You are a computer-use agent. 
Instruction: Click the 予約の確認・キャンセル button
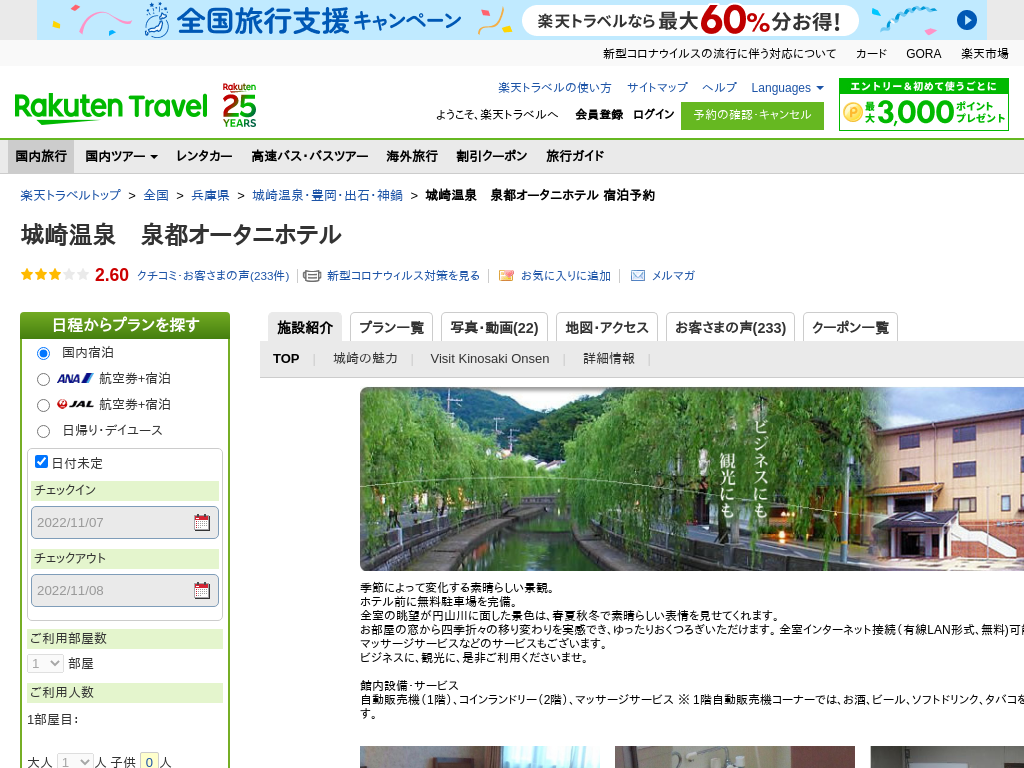(x=752, y=116)
